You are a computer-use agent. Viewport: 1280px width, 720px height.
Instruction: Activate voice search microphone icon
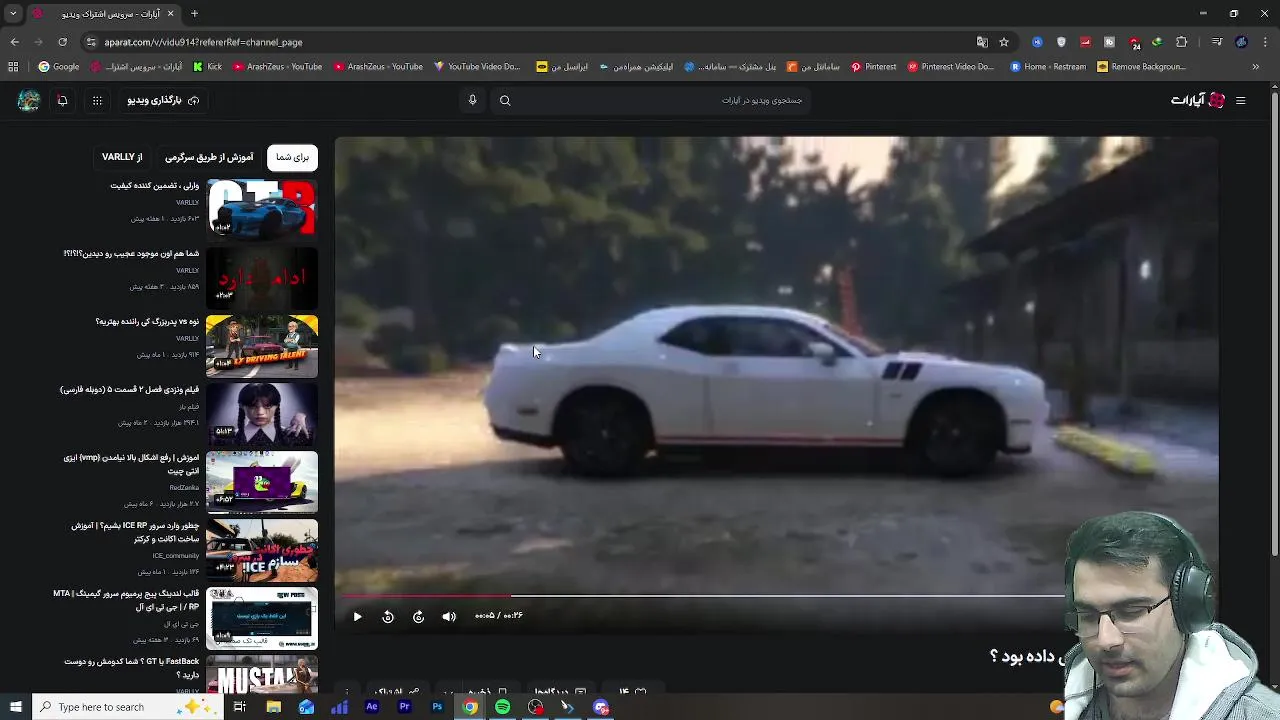tap(472, 100)
